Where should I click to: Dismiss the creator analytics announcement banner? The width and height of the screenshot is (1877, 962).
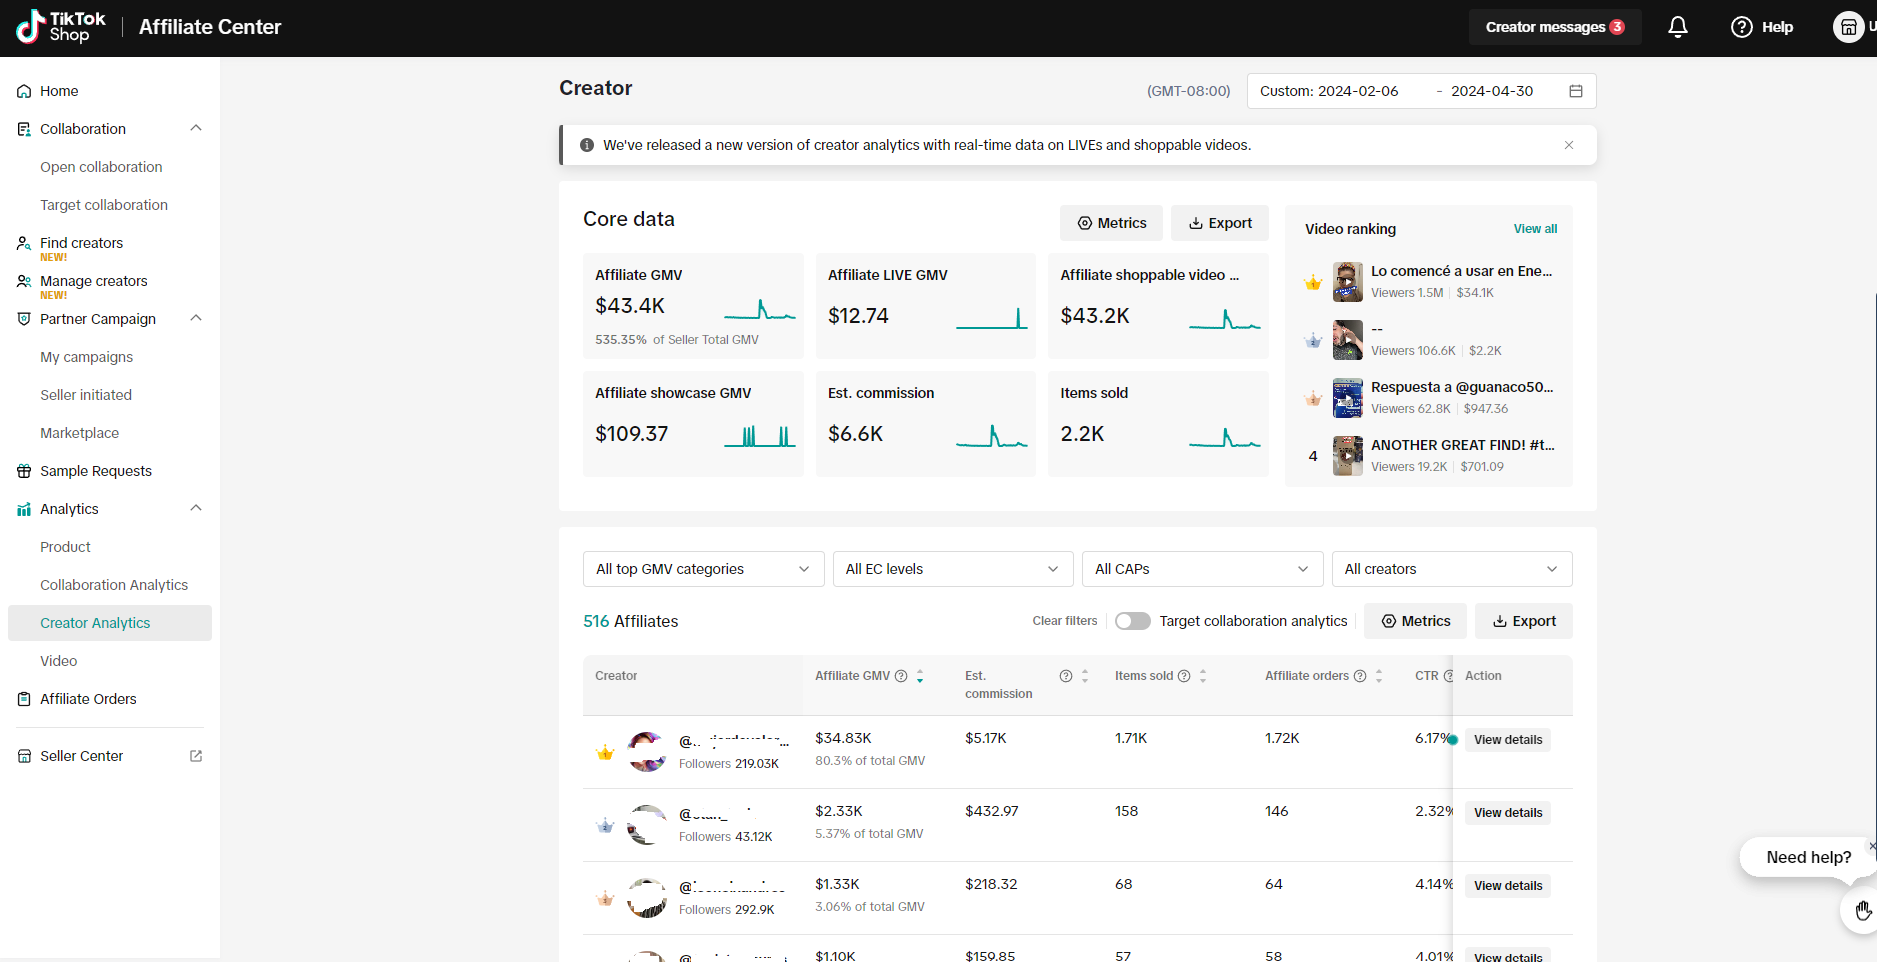(1569, 145)
